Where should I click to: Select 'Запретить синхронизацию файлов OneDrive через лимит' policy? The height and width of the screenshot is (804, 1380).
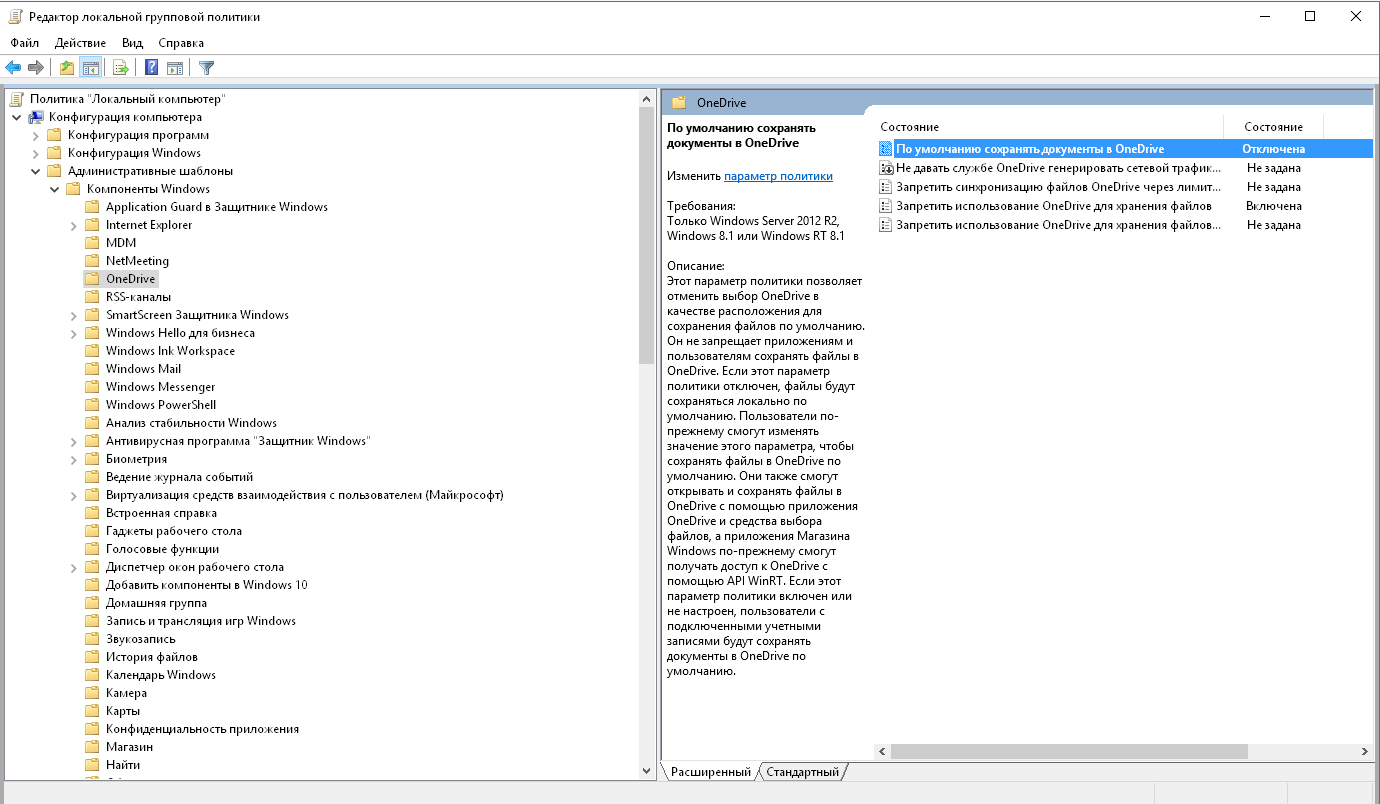point(1058,187)
